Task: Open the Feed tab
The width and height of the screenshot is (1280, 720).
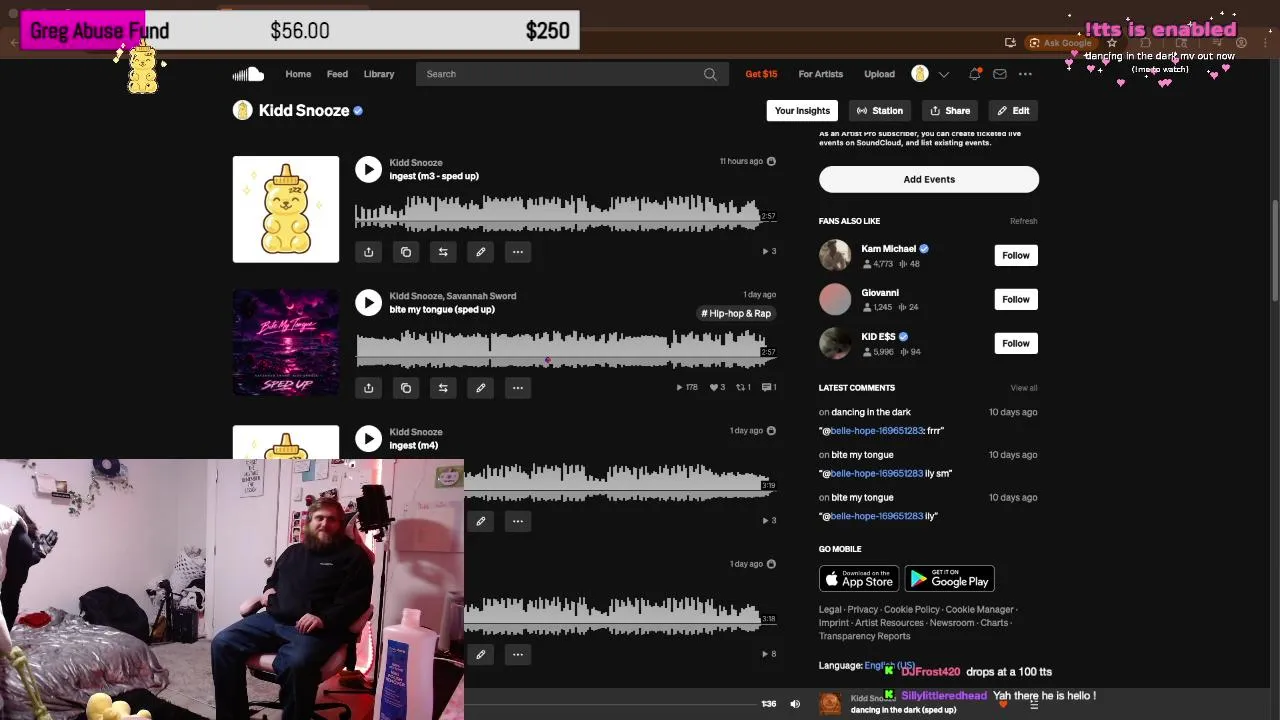Action: (337, 74)
